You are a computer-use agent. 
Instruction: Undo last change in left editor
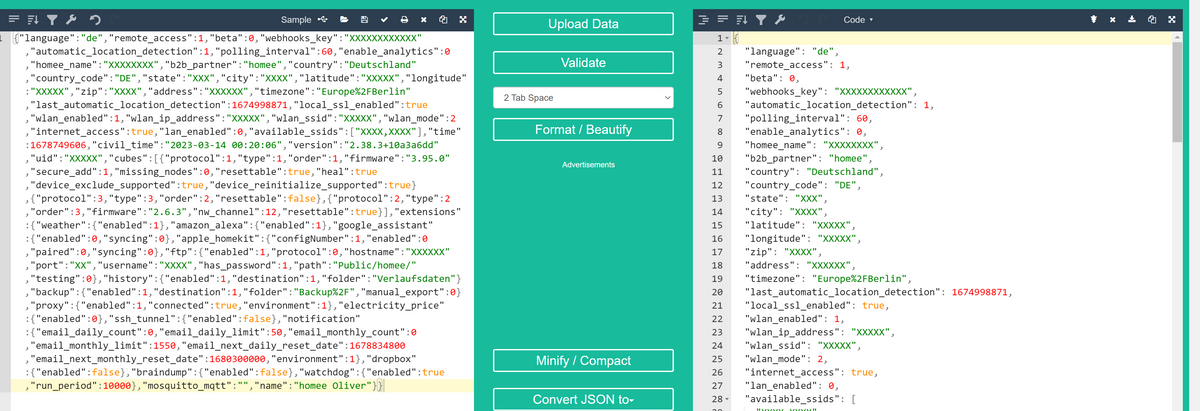point(94,20)
